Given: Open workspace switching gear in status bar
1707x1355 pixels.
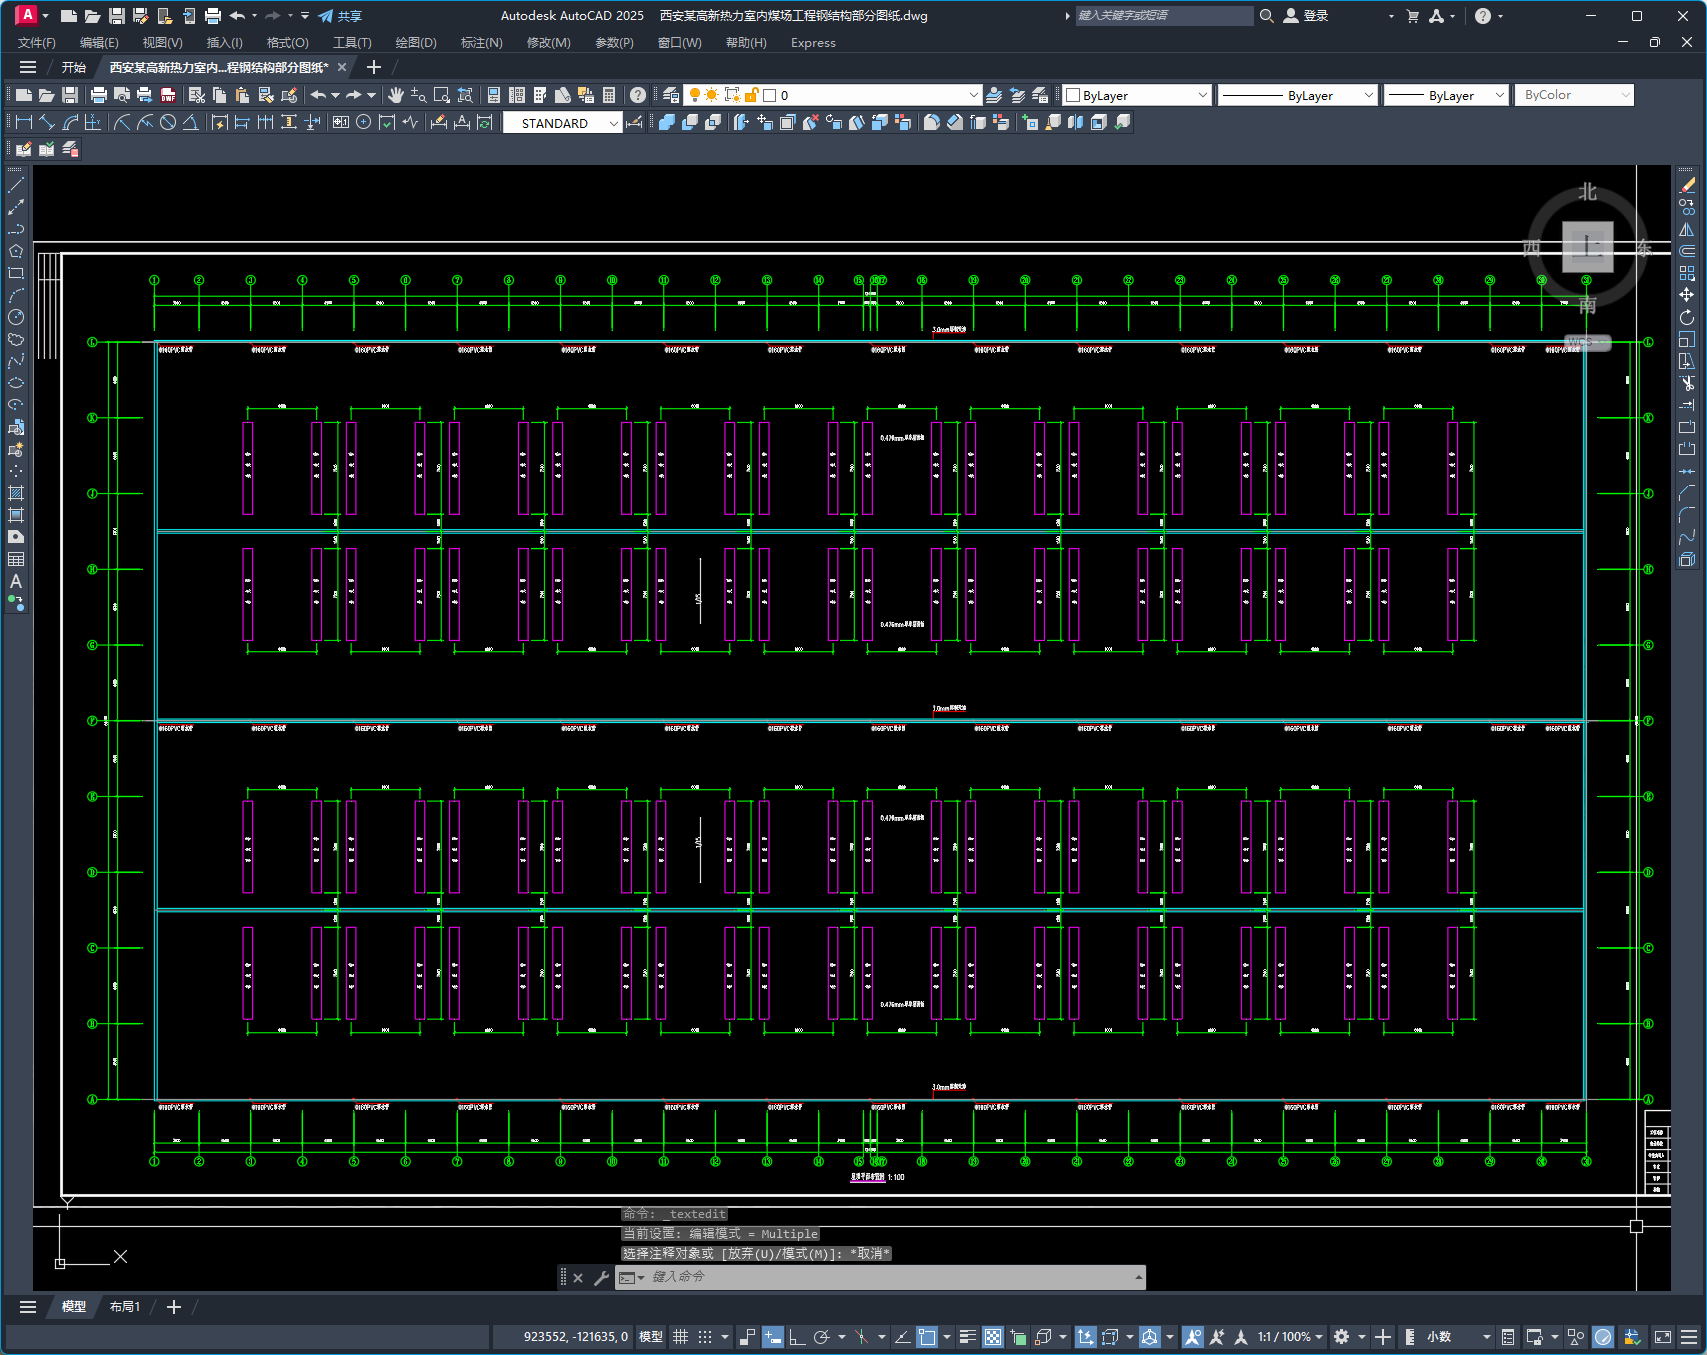Looking at the screenshot, I should point(1342,1337).
